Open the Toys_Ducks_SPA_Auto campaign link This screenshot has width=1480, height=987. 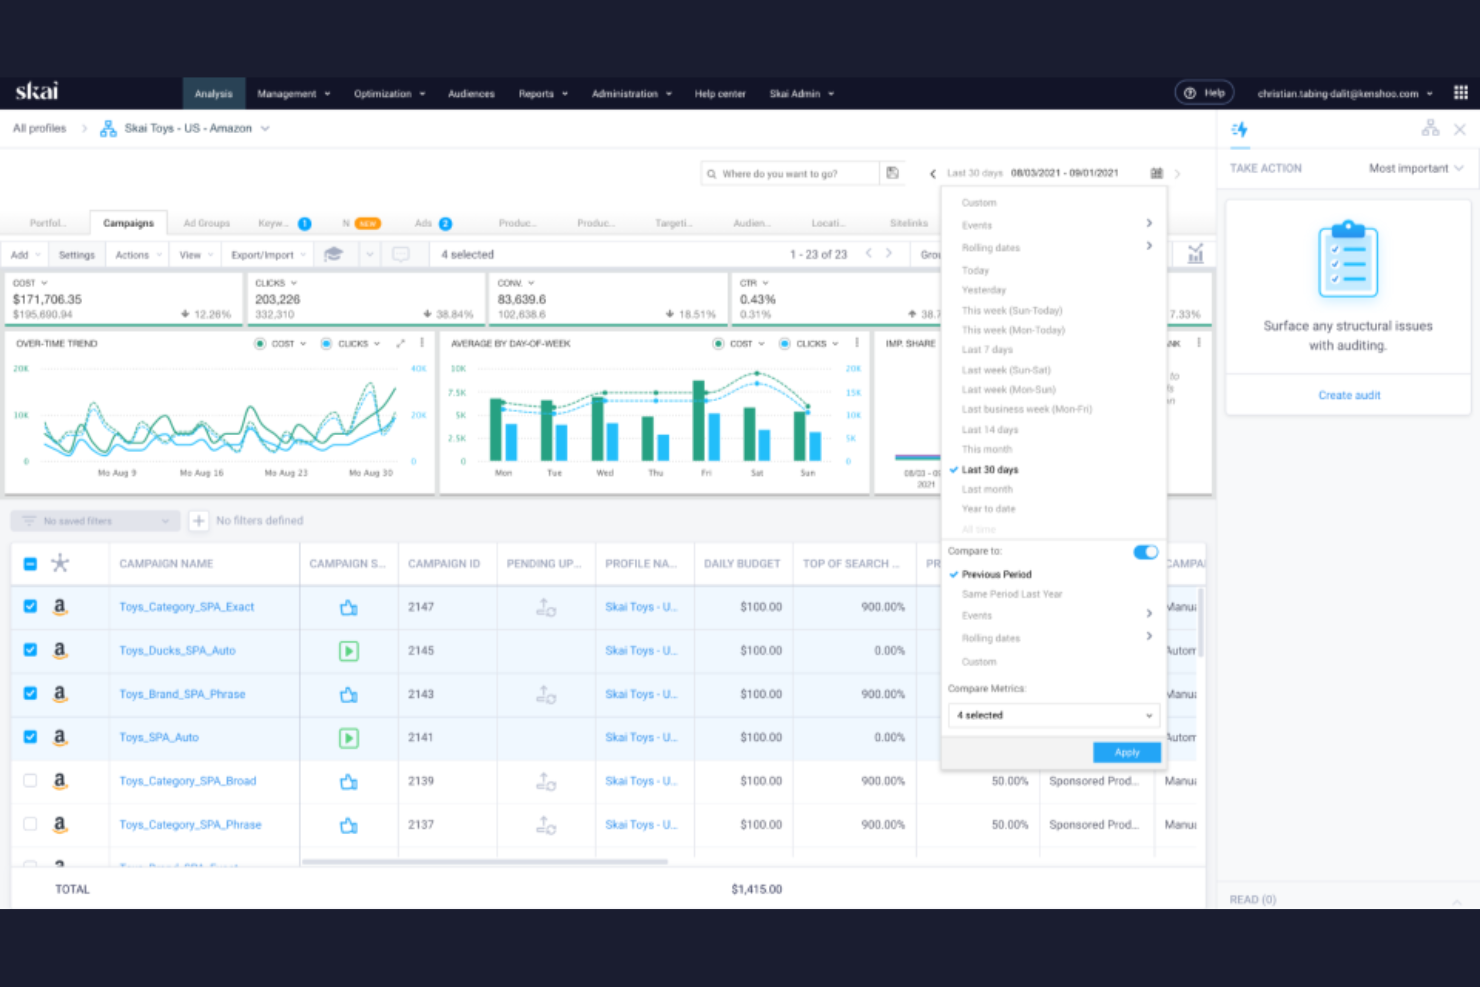[x=177, y=651]
